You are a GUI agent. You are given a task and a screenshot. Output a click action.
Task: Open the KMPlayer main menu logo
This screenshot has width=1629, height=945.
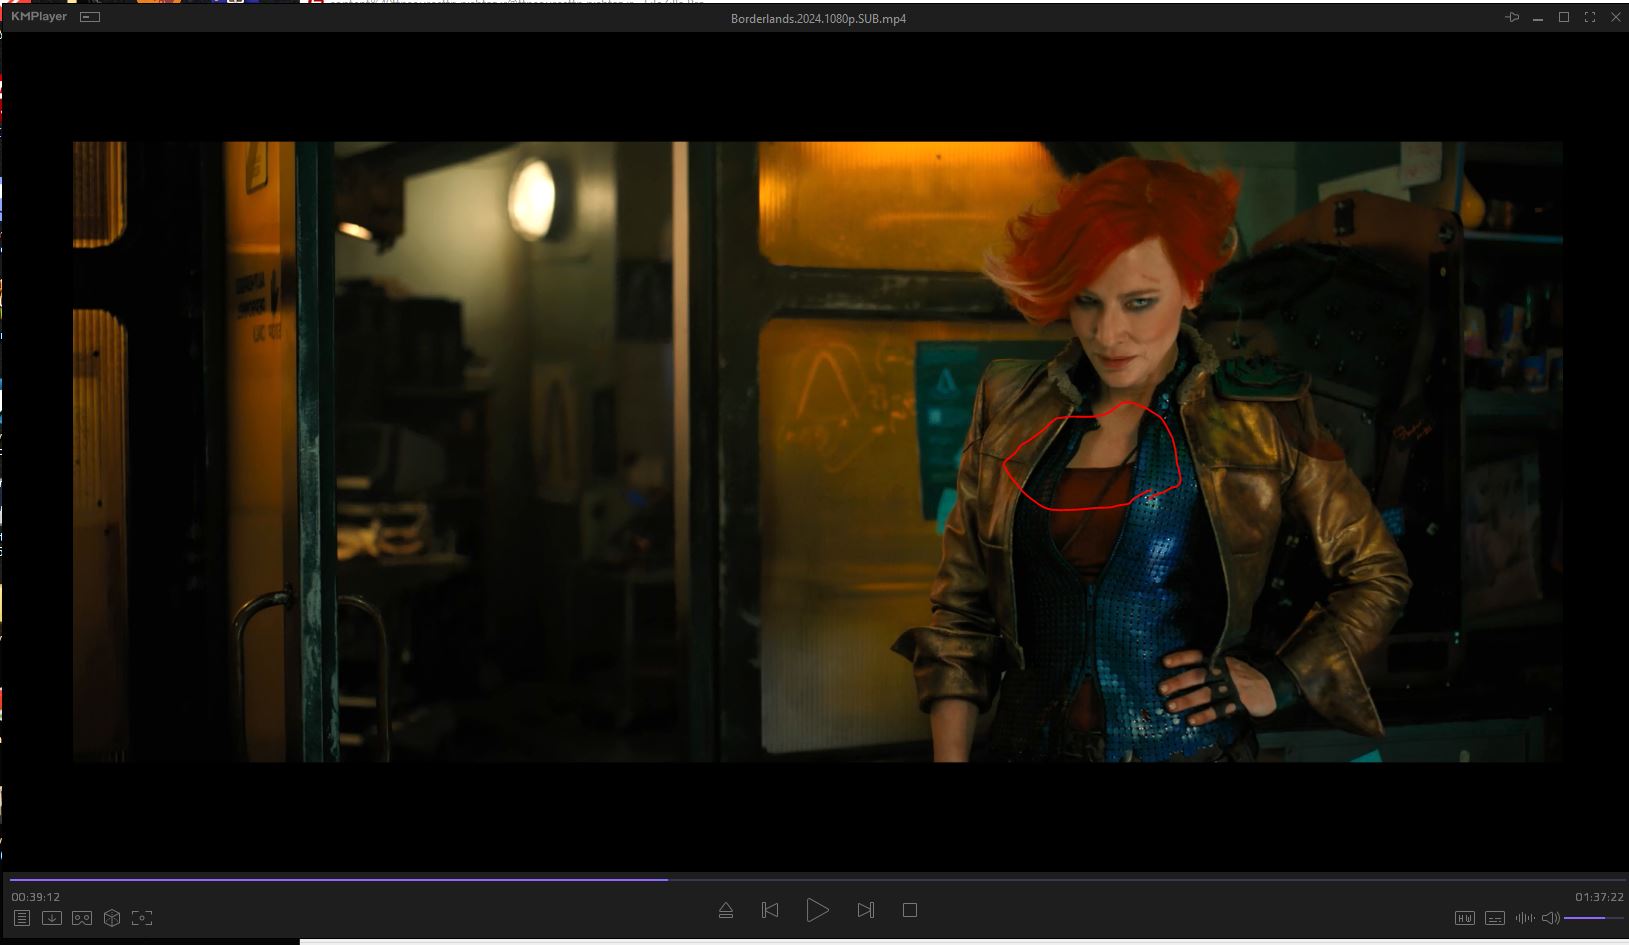point(39,17)
